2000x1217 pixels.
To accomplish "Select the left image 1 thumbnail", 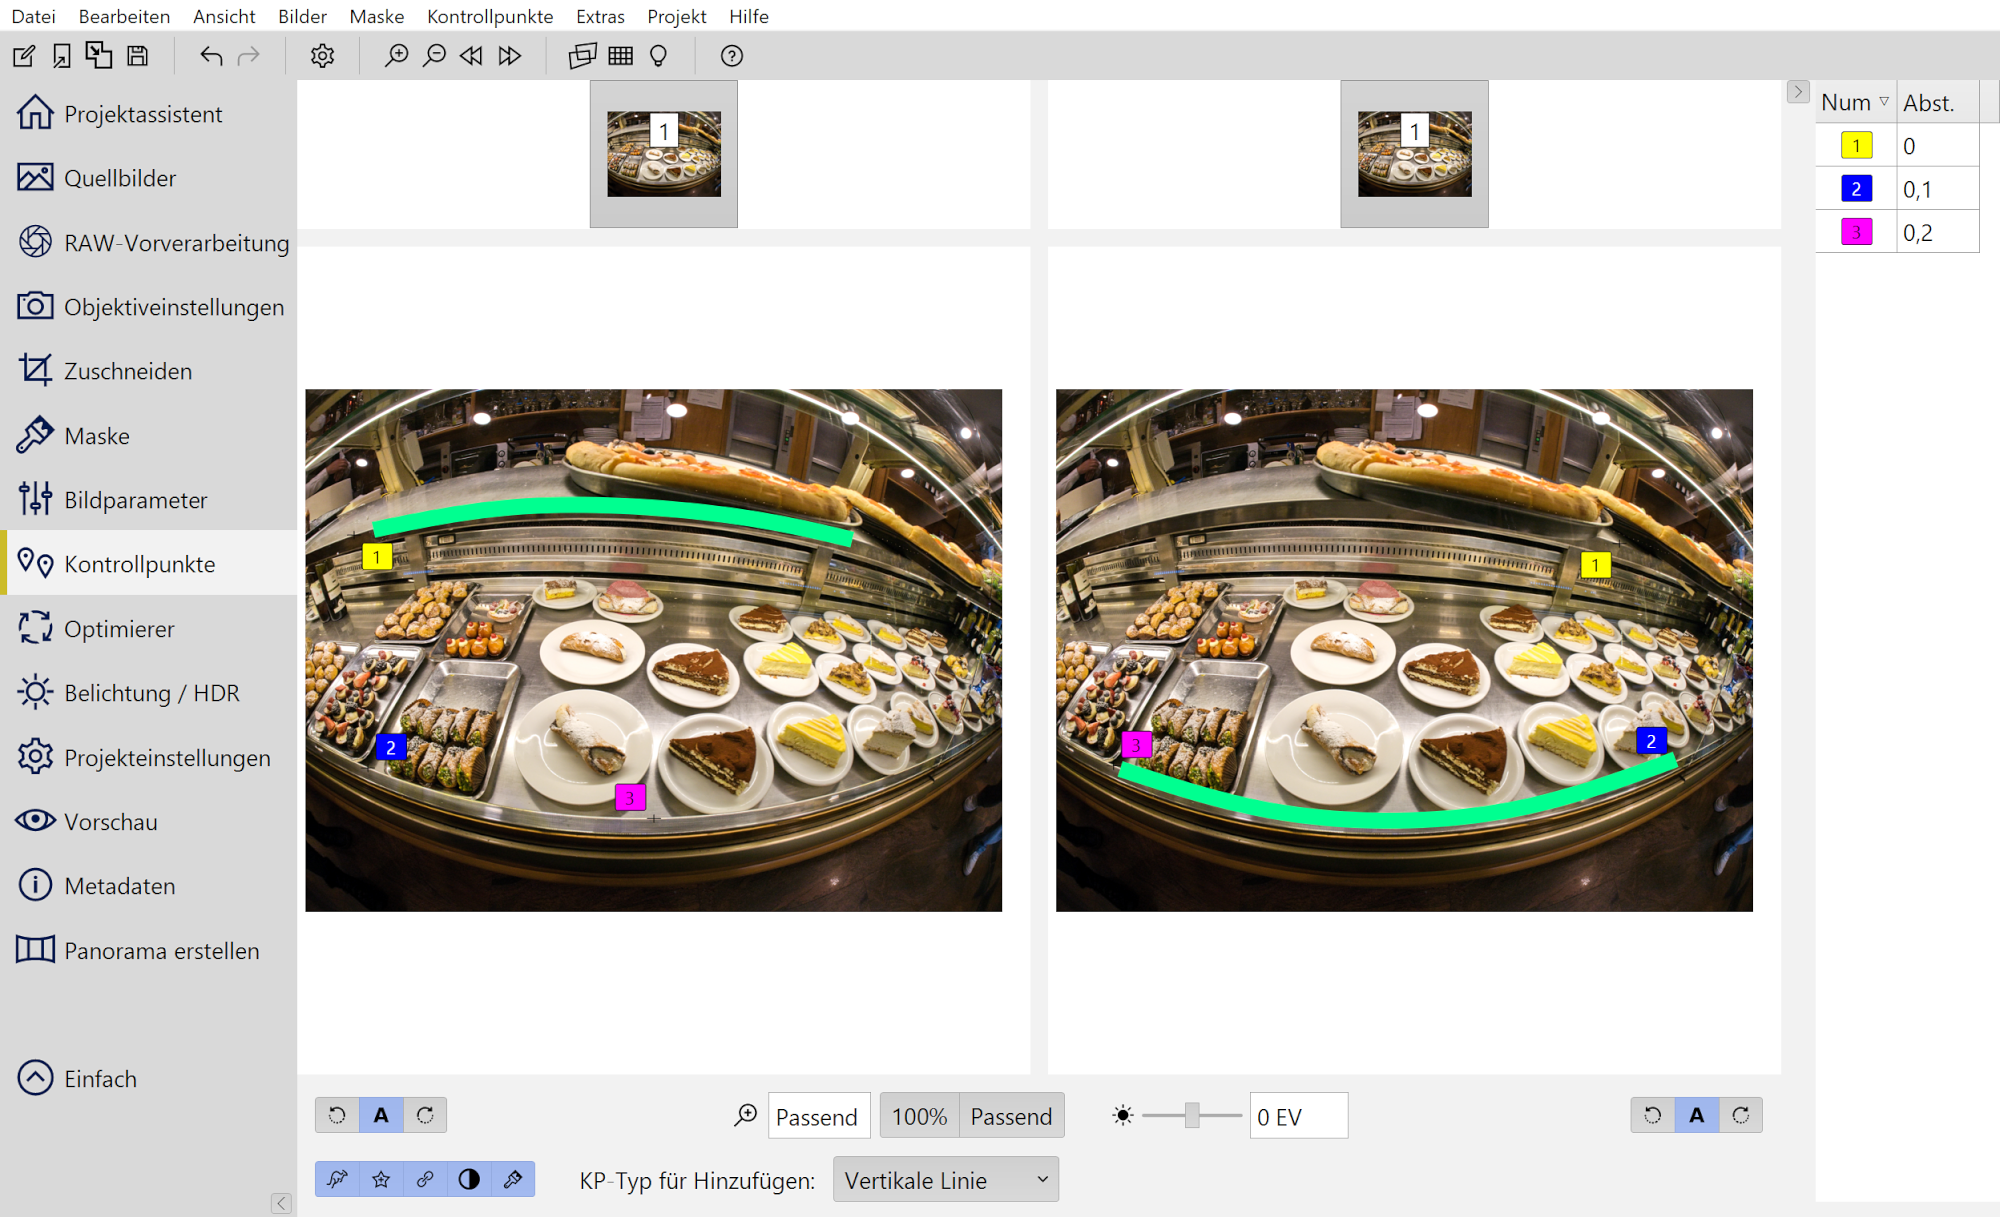I will click(663, 153).
